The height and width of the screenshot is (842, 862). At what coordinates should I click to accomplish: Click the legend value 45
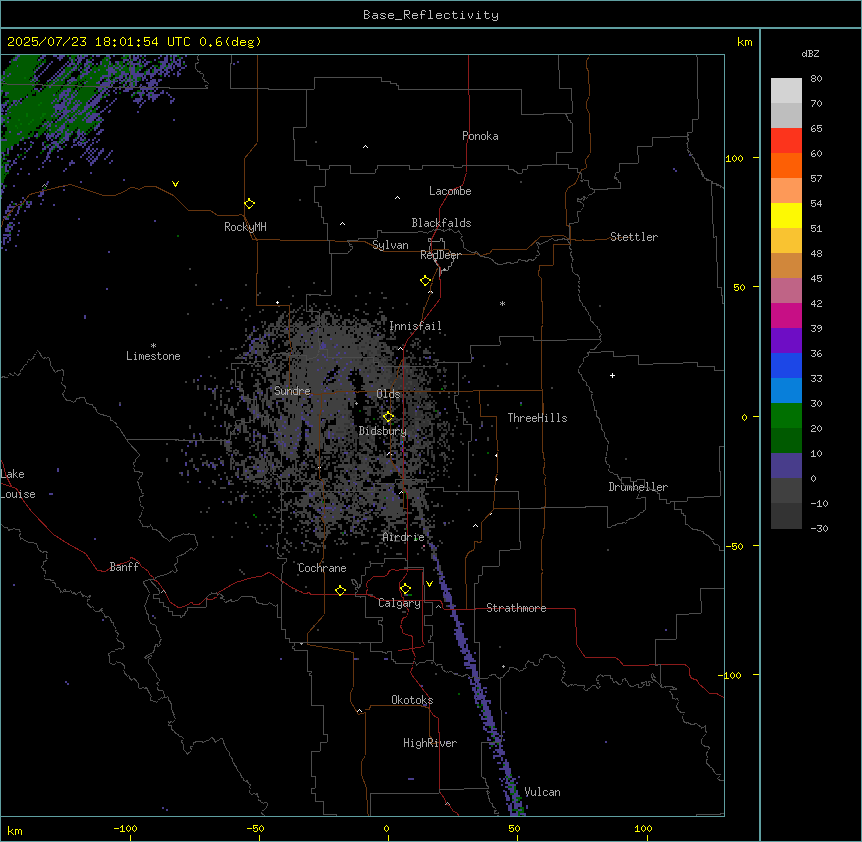[816, 279]
